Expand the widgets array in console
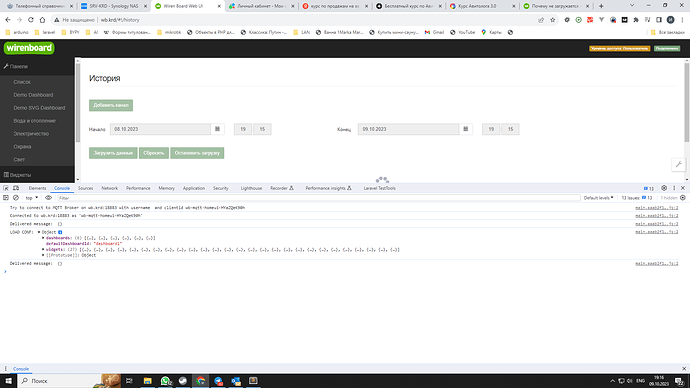The width and height of the screenshot is (690, 388). (43, 249)
